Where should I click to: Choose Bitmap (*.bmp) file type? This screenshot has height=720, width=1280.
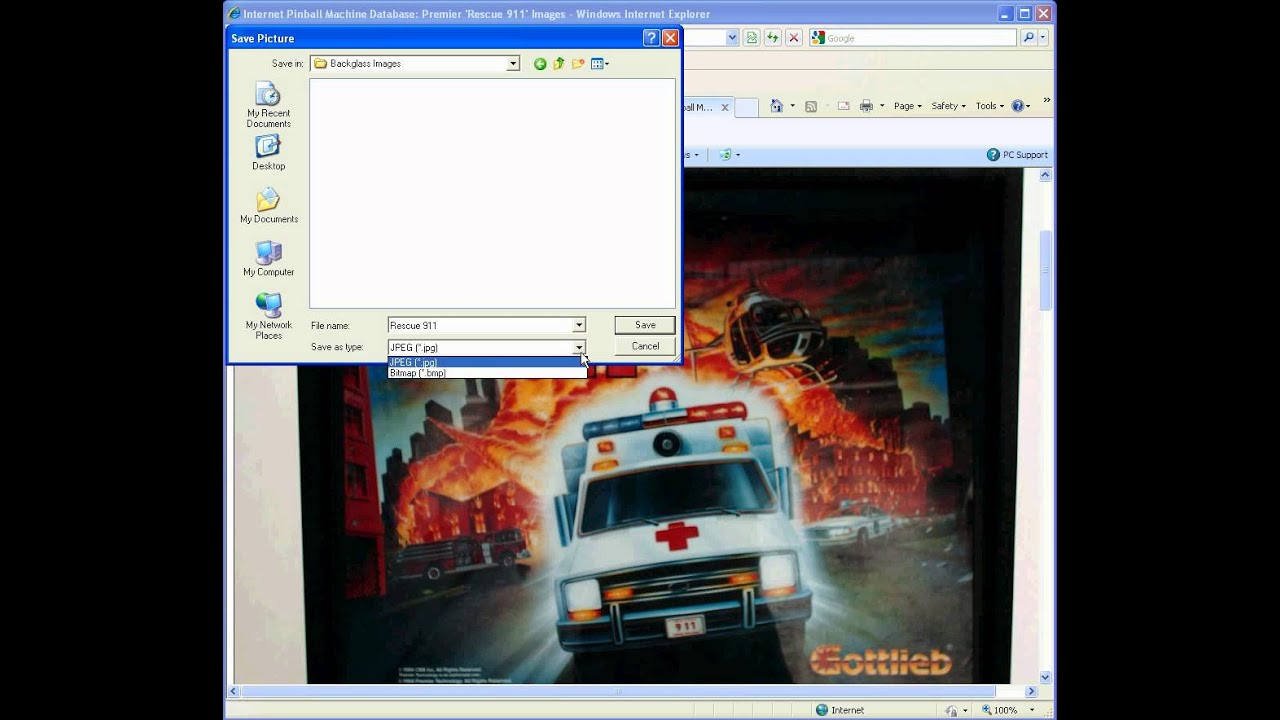pyautogui.click(x=486, y=373)
